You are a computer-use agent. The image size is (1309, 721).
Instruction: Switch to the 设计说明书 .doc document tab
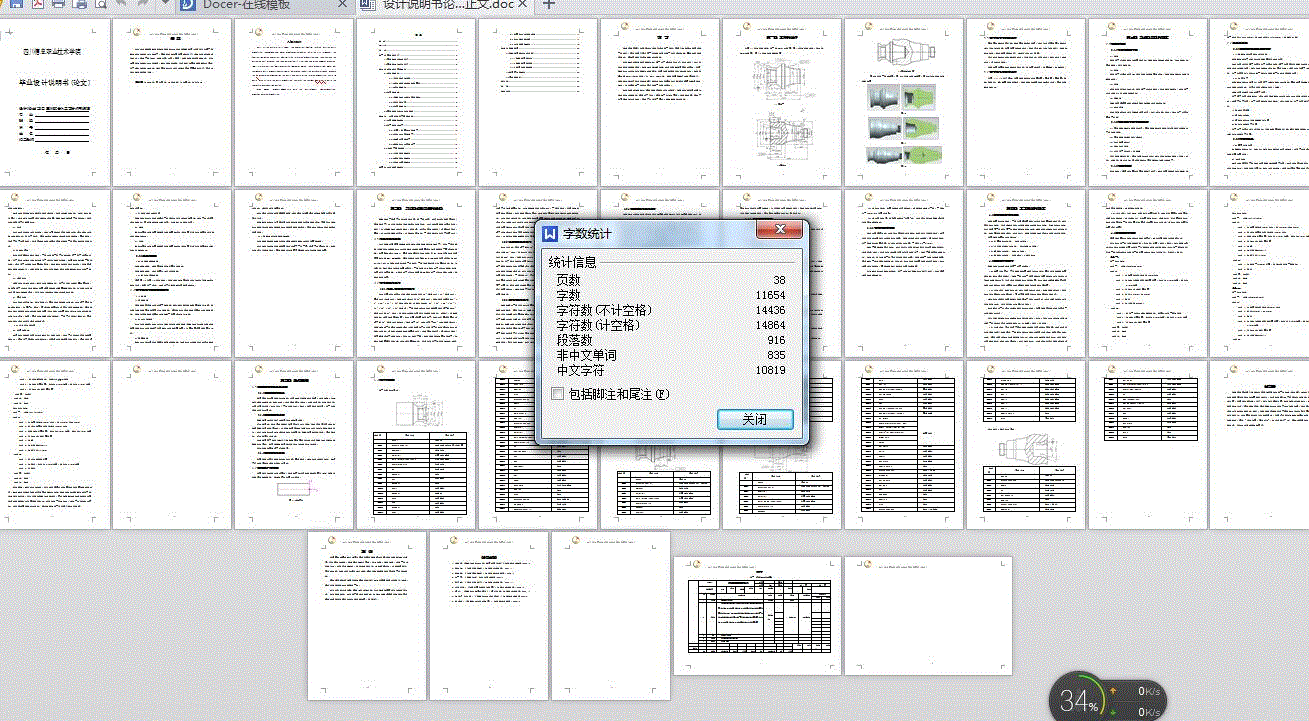(445, 5)
